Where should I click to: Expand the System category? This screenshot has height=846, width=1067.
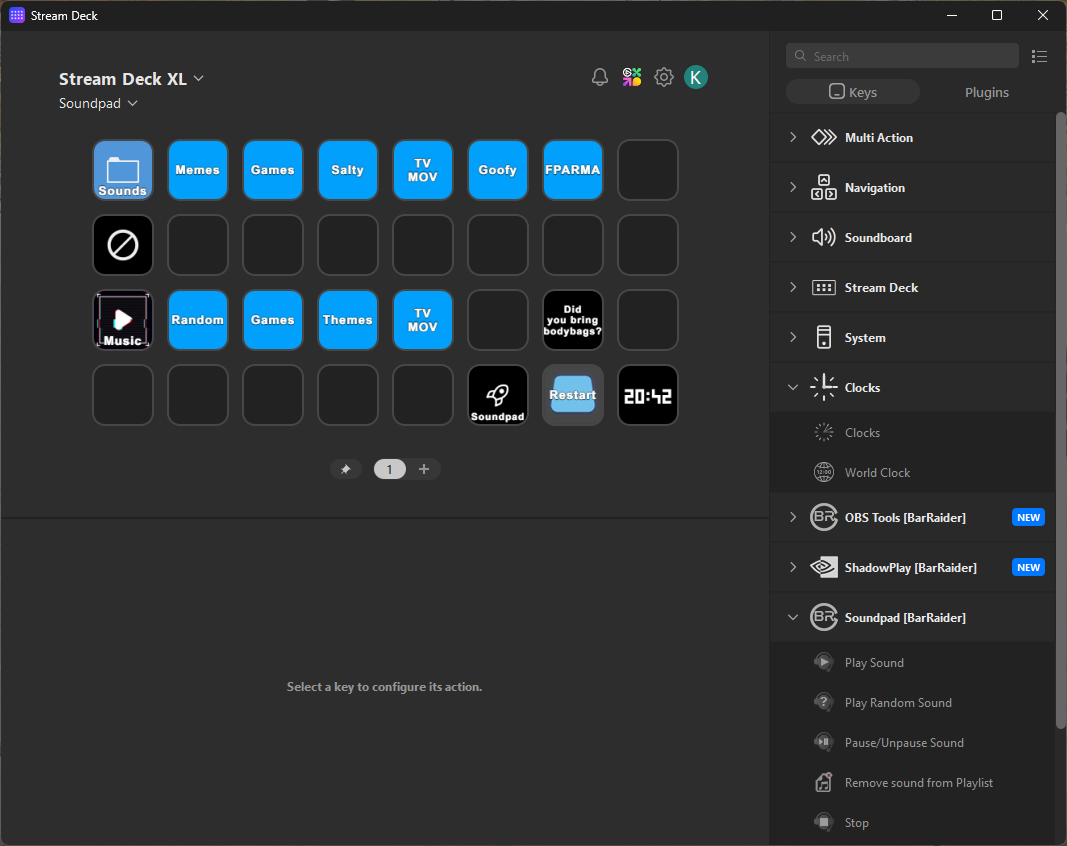[913, 338]
